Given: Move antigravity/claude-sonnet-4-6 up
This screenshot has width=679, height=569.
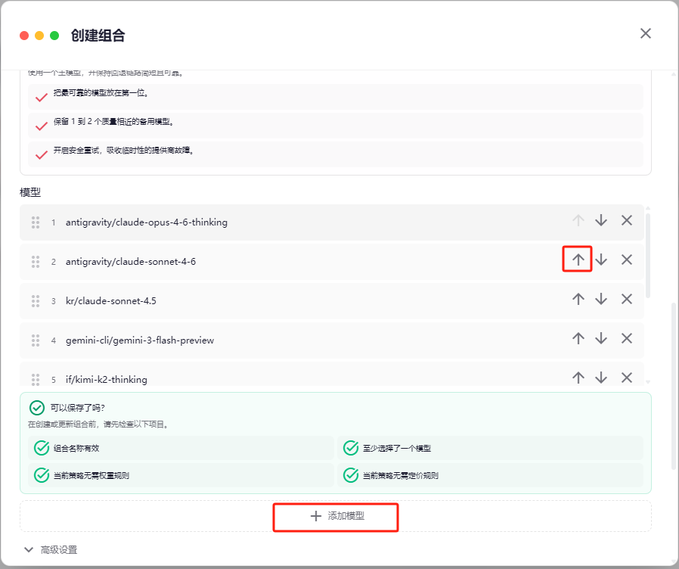Looking at the screenshot, I should (x=578, y=260).
